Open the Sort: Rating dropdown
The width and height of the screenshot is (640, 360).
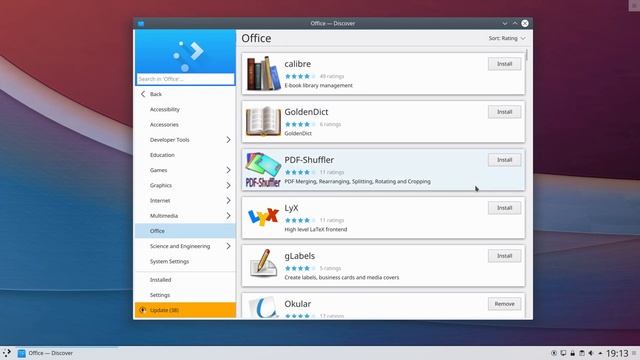pyautogui.click(x=507, y=38)
